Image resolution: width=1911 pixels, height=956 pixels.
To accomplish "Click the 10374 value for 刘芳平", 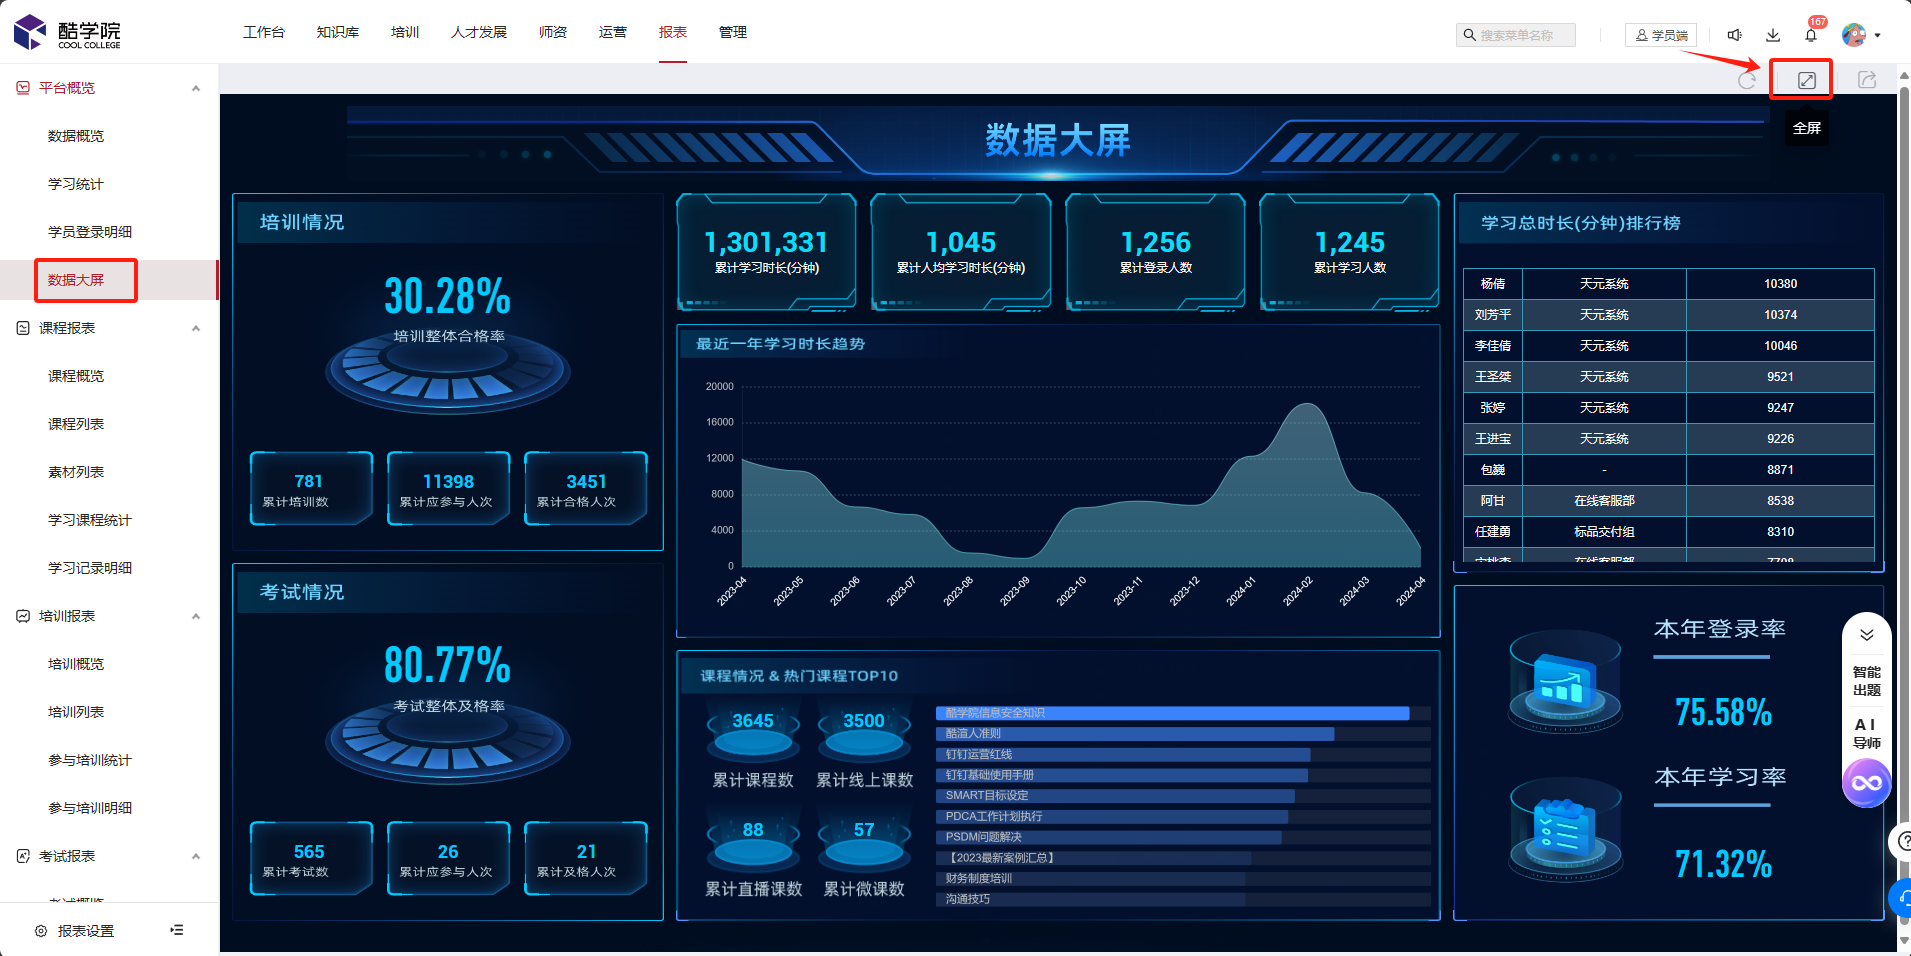I will (1780, 315).
